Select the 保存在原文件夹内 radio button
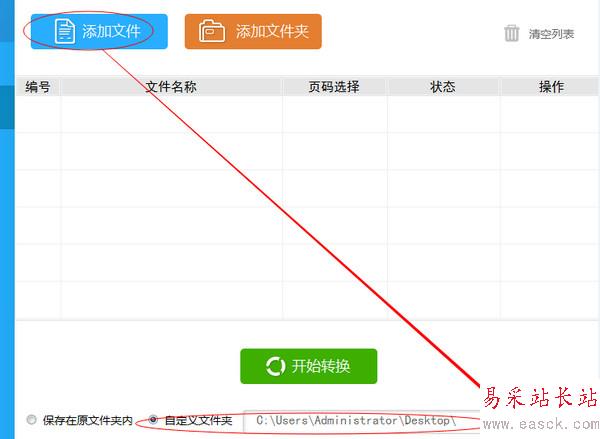The height and width of the screenshot is (439, 600). pyautogui.click(x=31, y=419)
